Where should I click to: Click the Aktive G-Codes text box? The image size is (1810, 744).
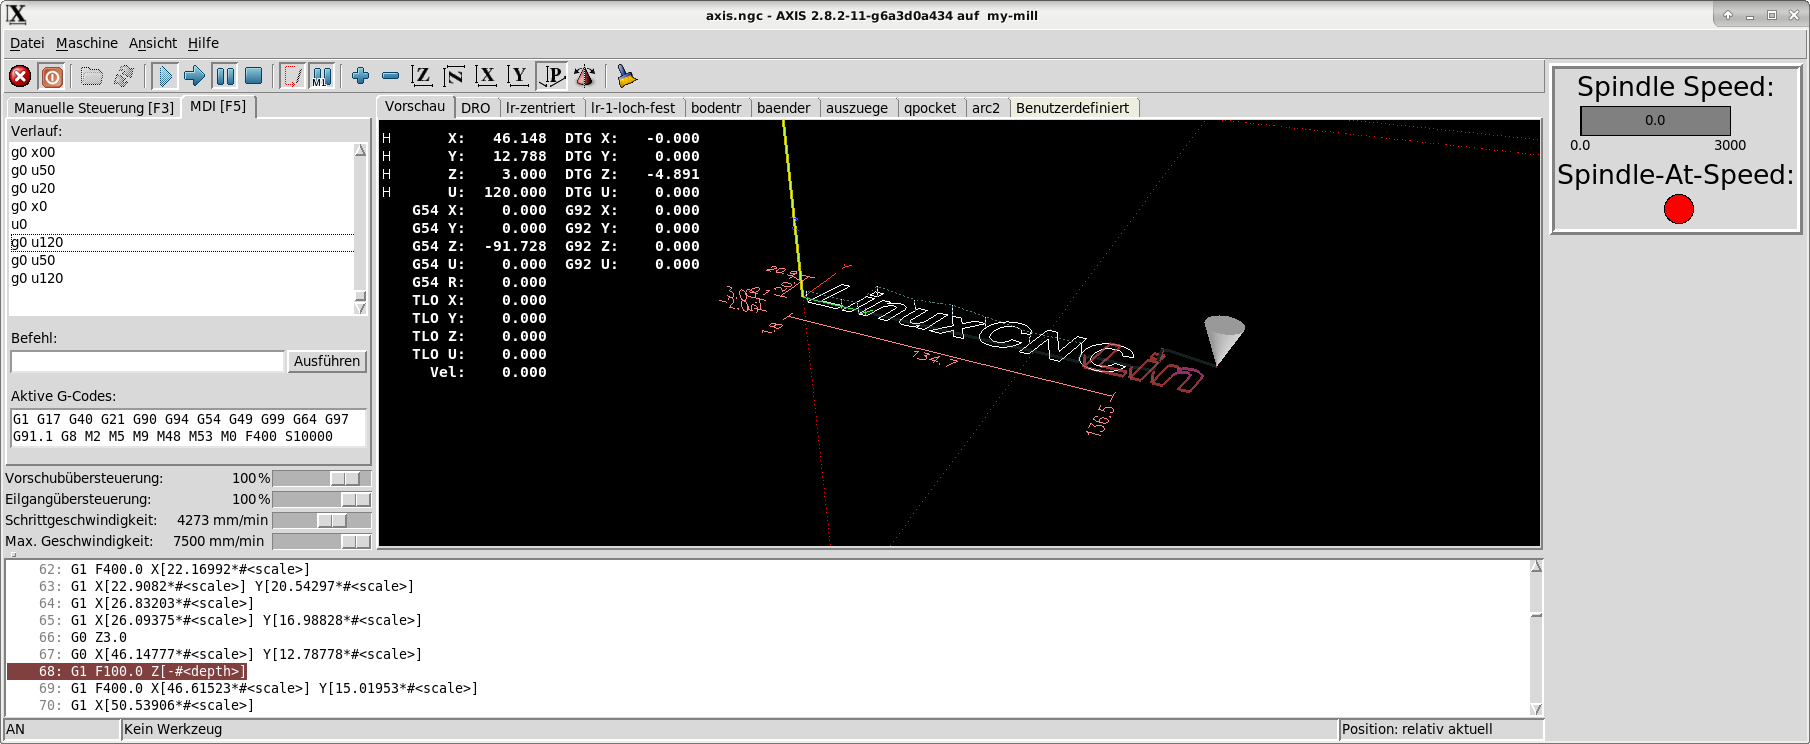tap(188, 427)
